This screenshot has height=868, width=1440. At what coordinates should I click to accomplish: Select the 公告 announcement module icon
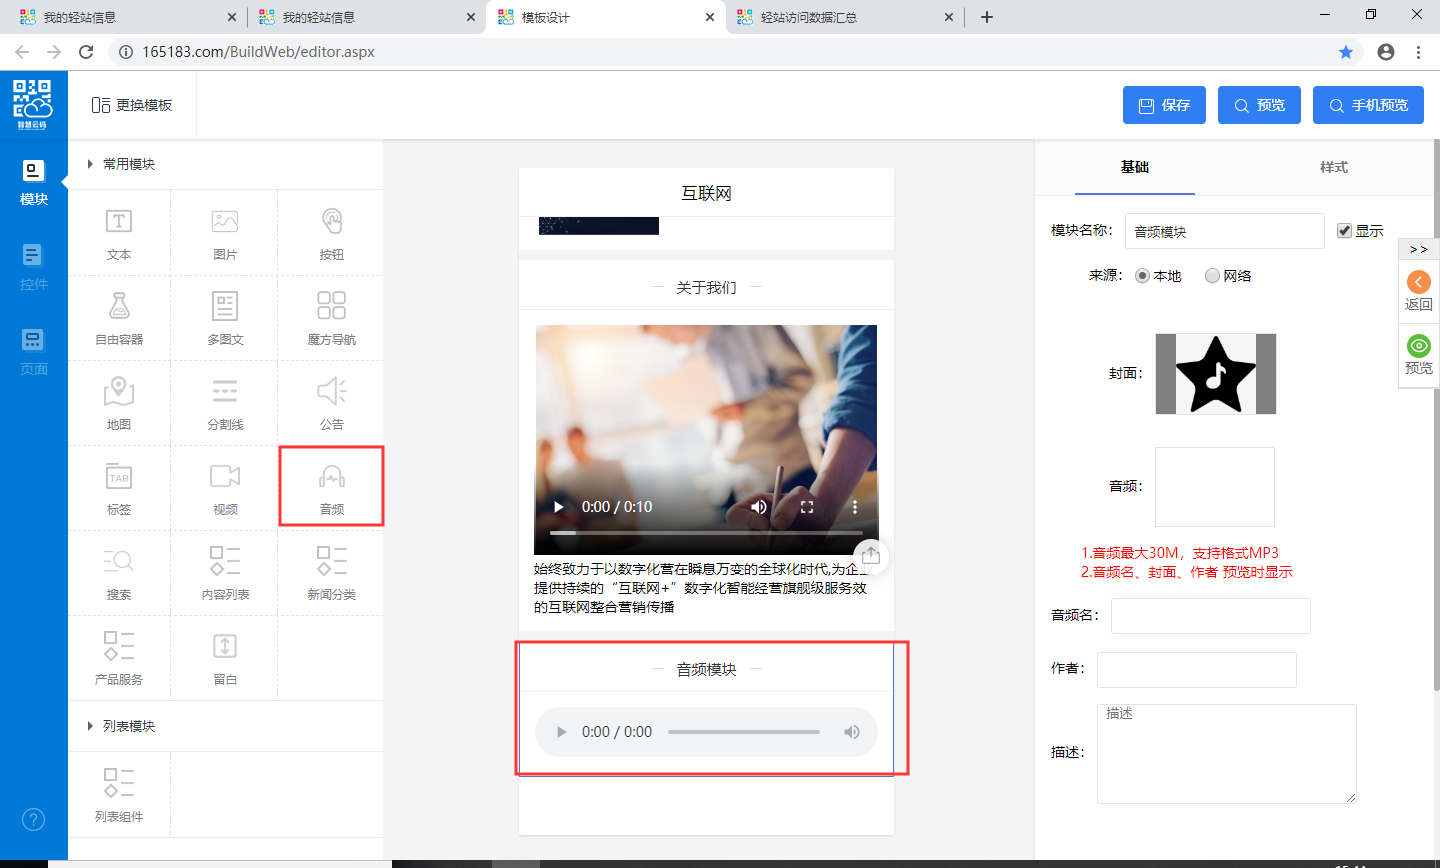click(331, 392)
